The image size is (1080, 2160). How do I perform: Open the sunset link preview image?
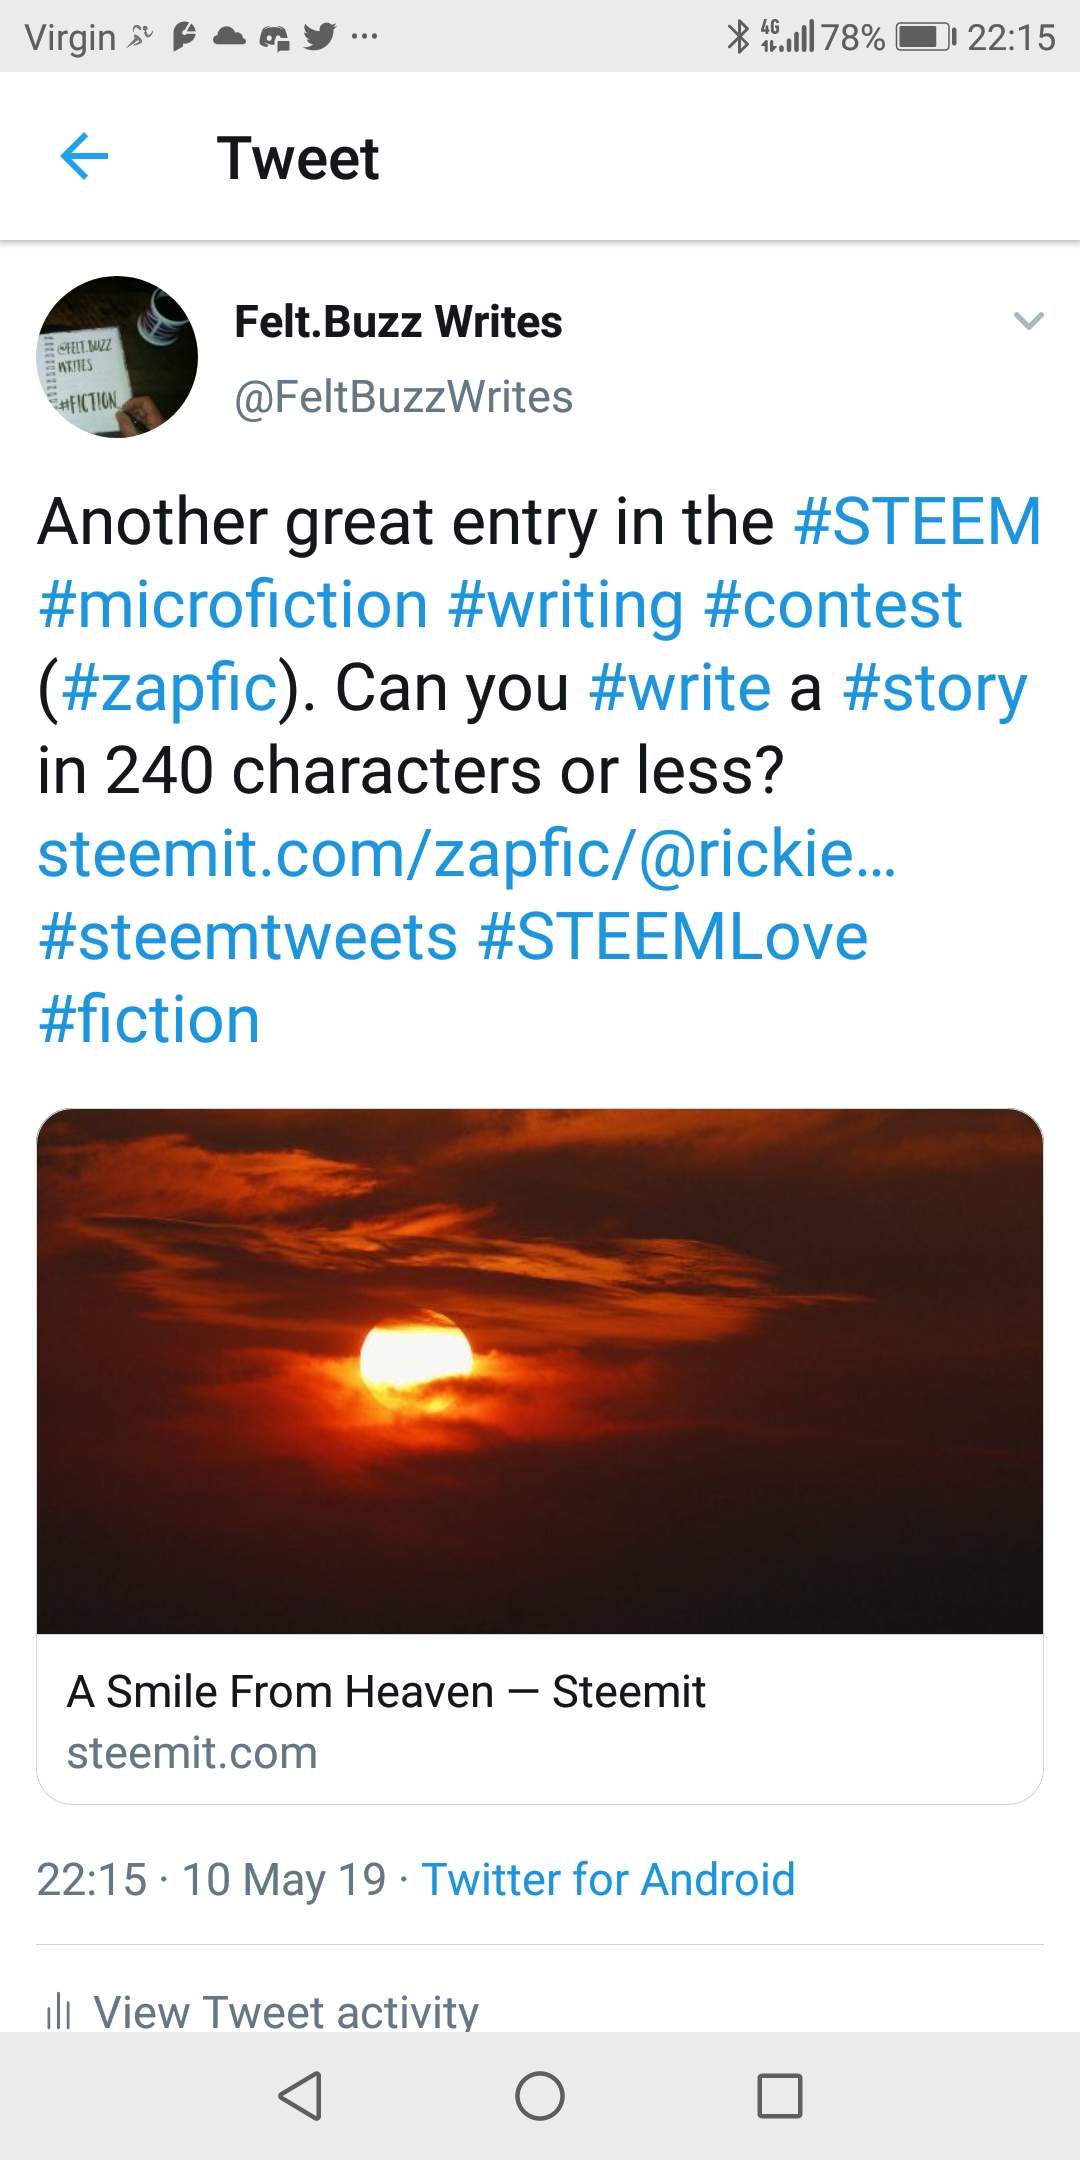point(540,1370)
